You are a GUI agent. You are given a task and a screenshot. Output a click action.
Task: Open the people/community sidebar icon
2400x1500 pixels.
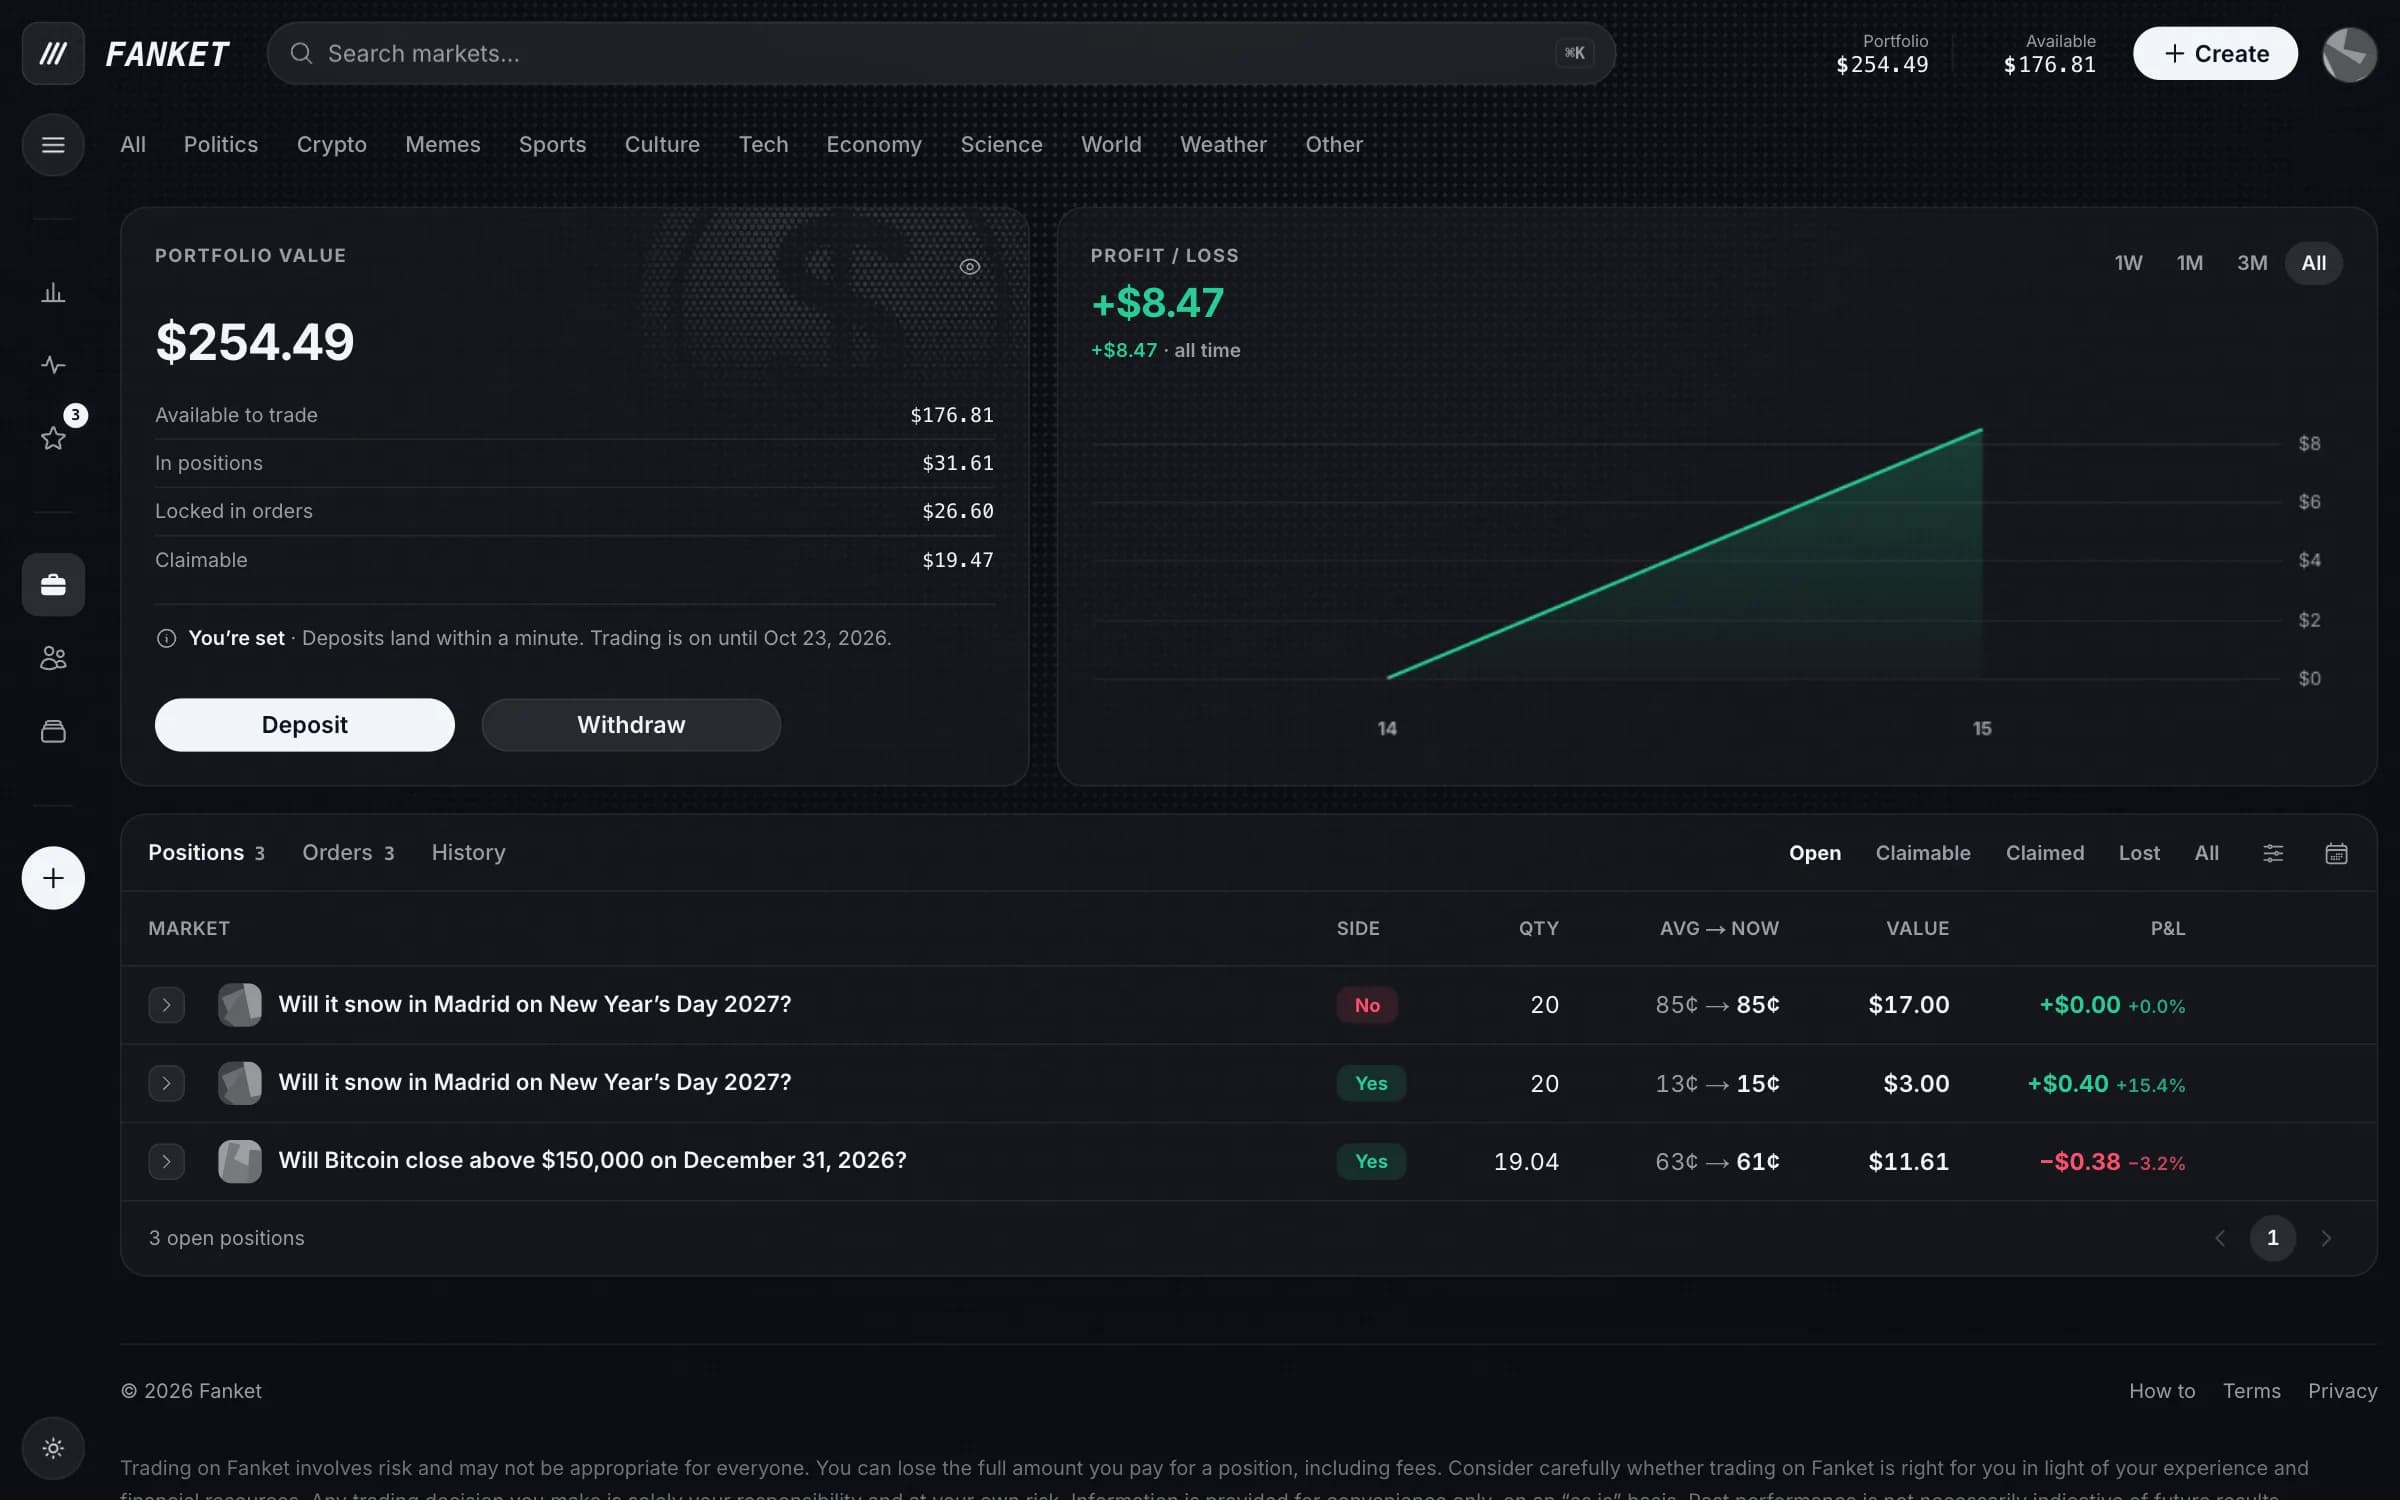coord(53,658)
